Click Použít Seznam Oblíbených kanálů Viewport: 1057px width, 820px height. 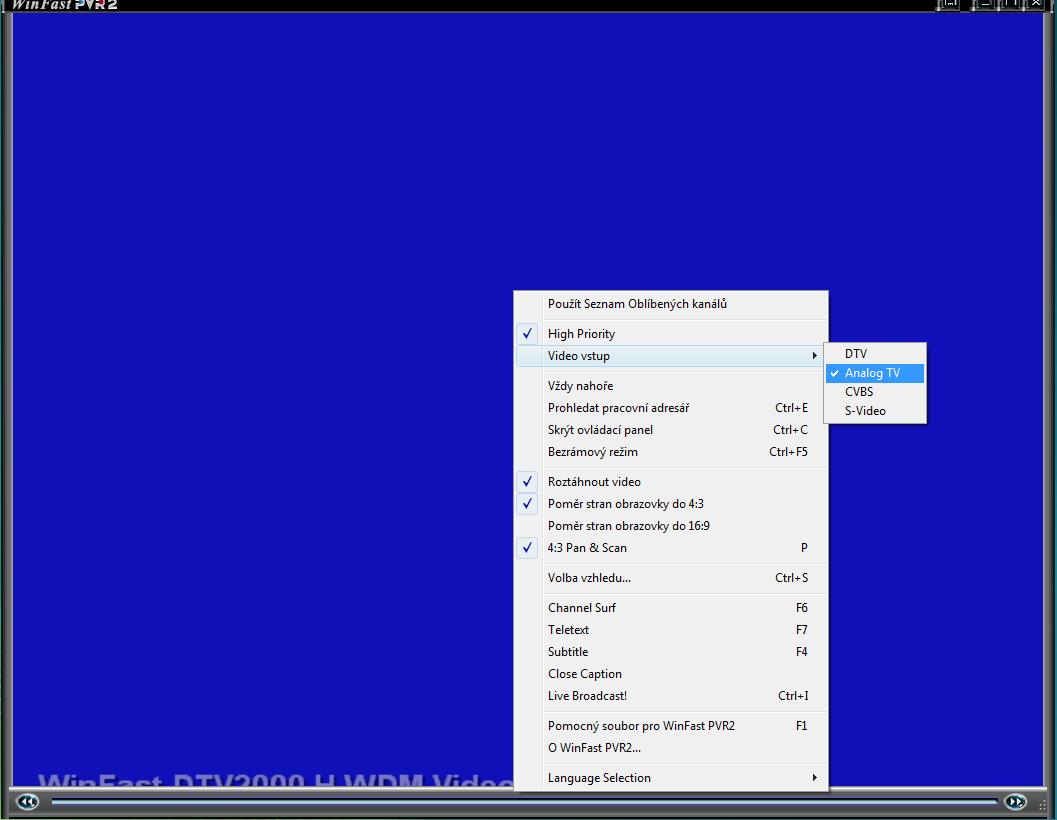tap(637, 304)
